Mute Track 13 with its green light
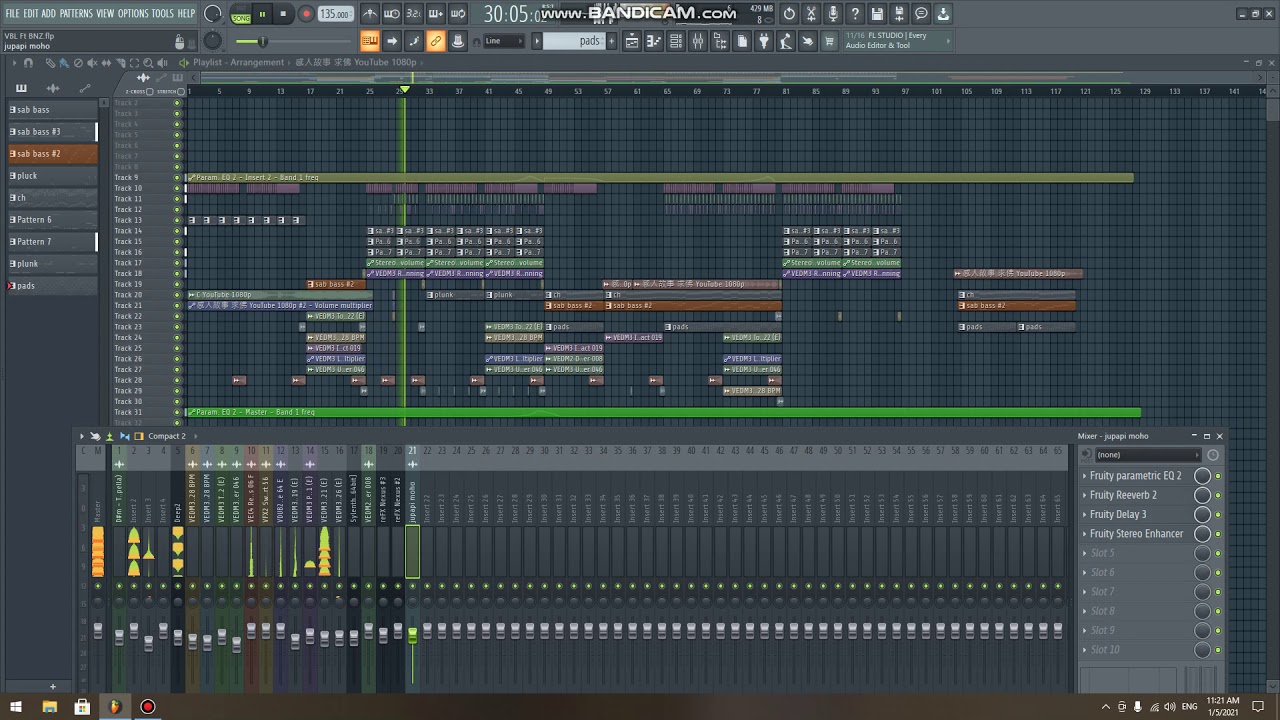1280x720 pixels. (x=177, y=221)
